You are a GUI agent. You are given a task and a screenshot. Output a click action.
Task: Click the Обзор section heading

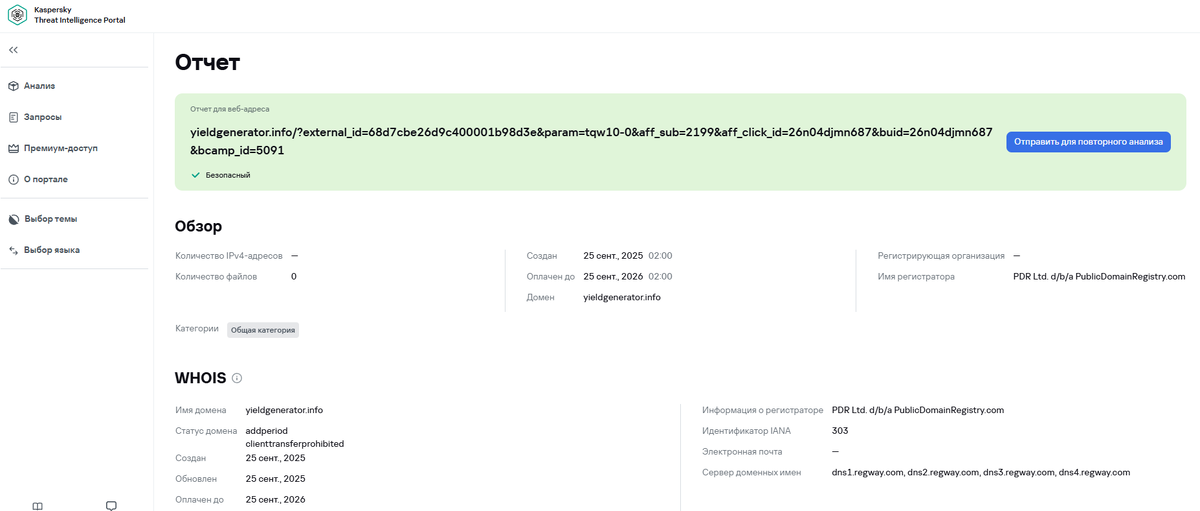pyautogui.click(x=198, y=226)
